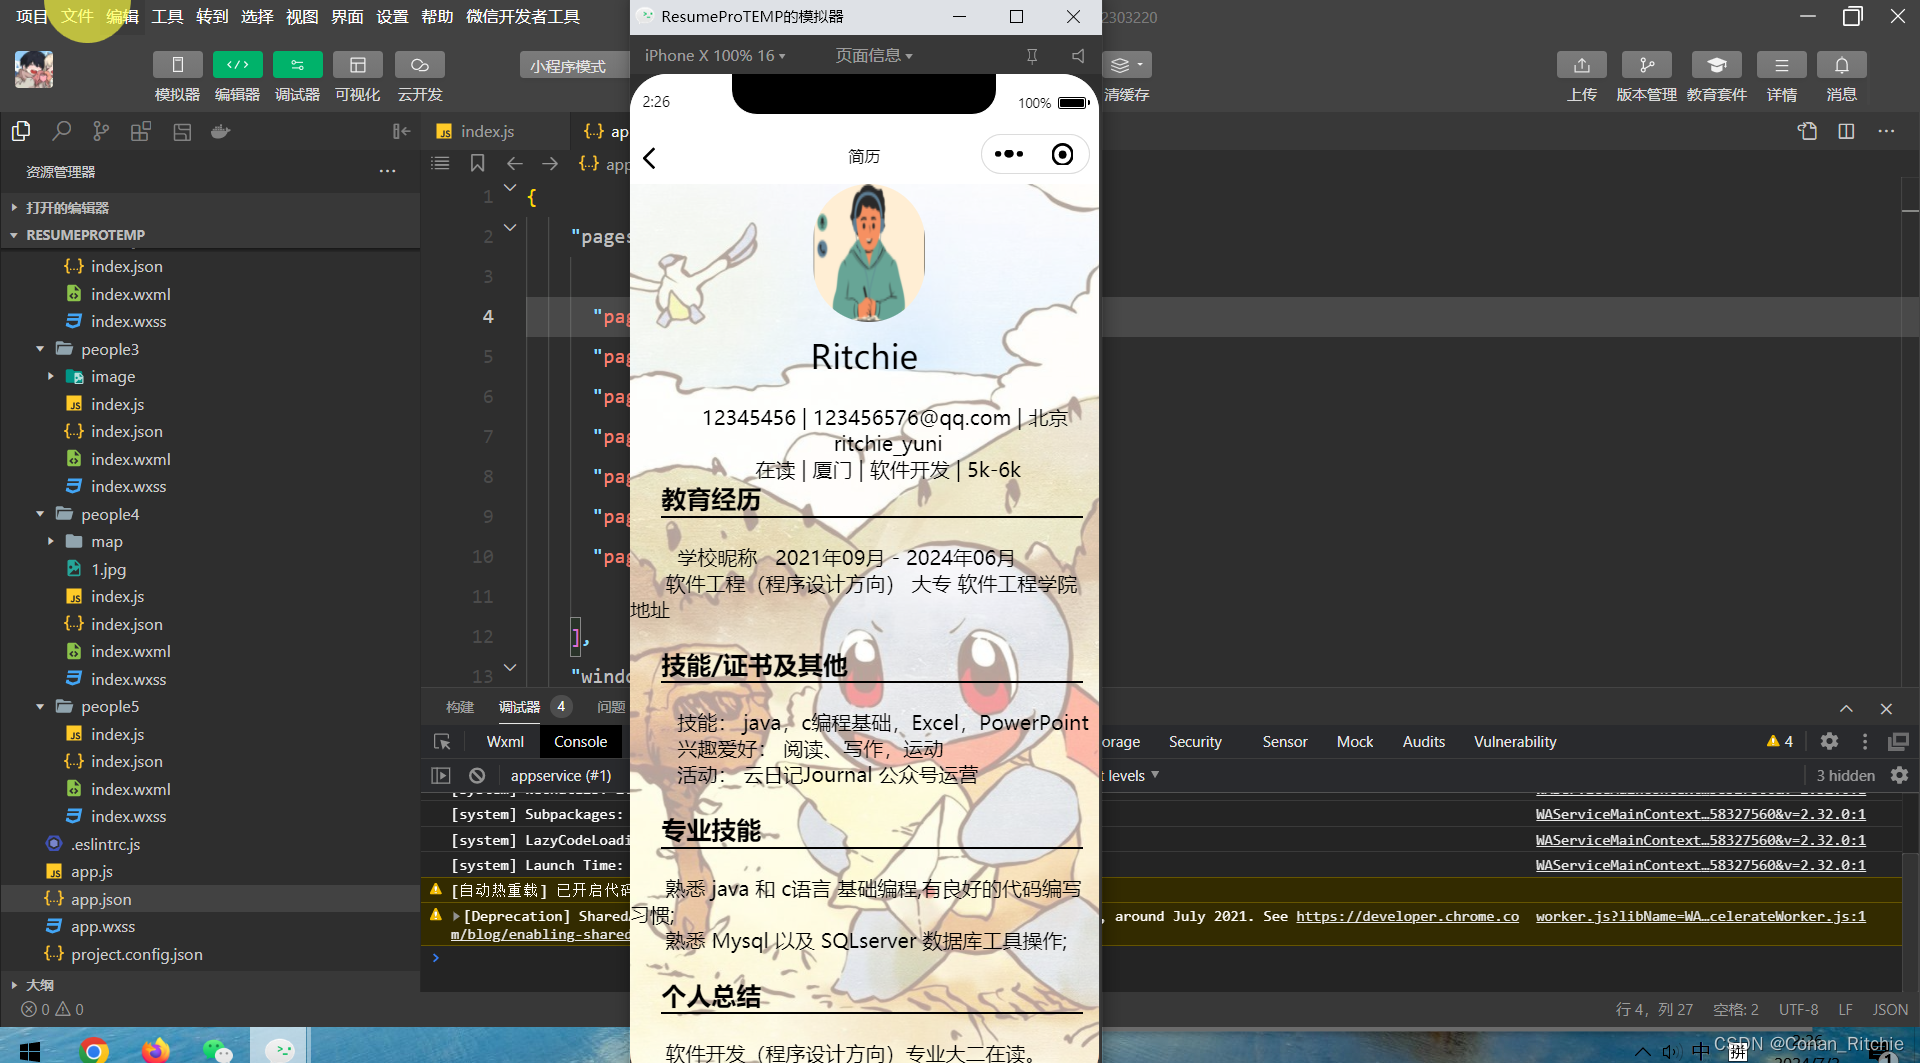Navigate forward with editor right arrow
The image size is (1920, 1063).
click(550, 163)
